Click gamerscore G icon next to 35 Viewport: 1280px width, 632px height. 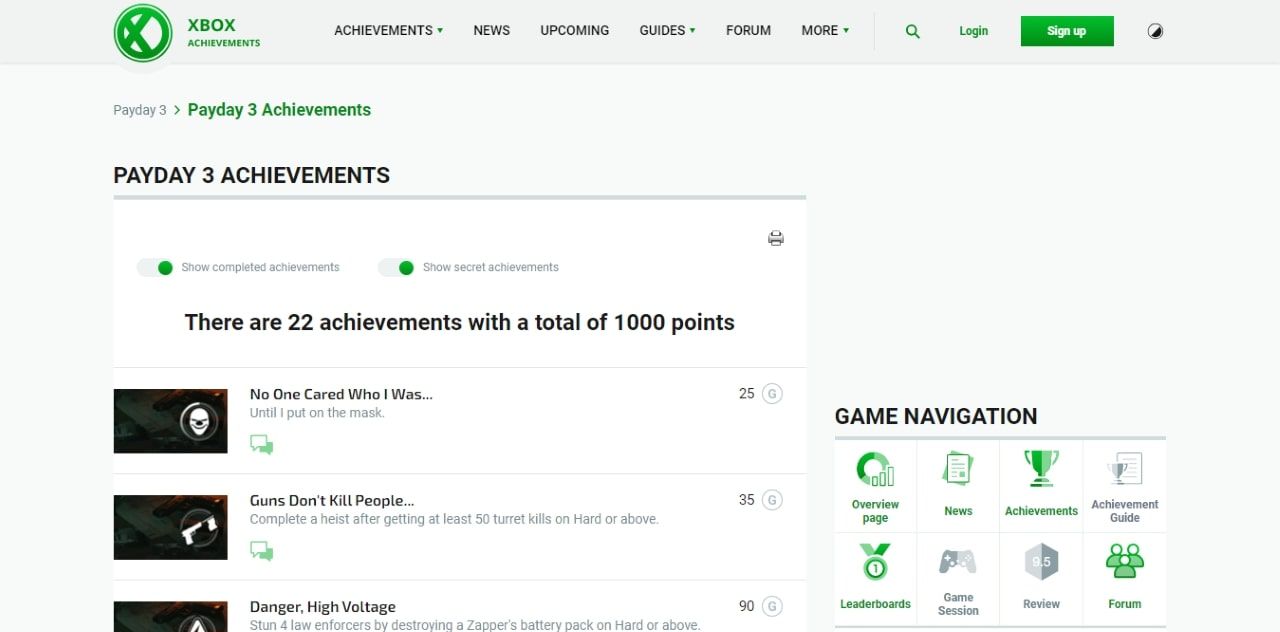[772, 500]
